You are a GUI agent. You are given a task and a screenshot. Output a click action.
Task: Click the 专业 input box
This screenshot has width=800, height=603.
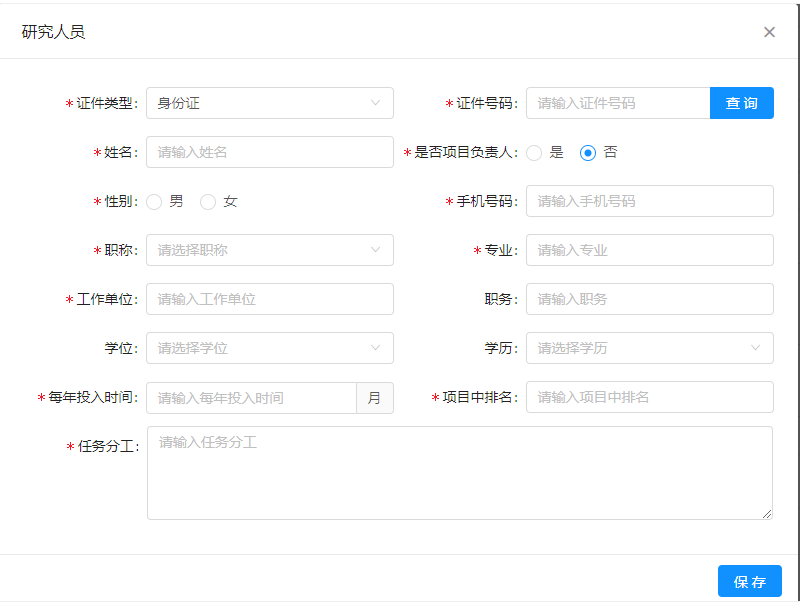(x=650, y=250)
